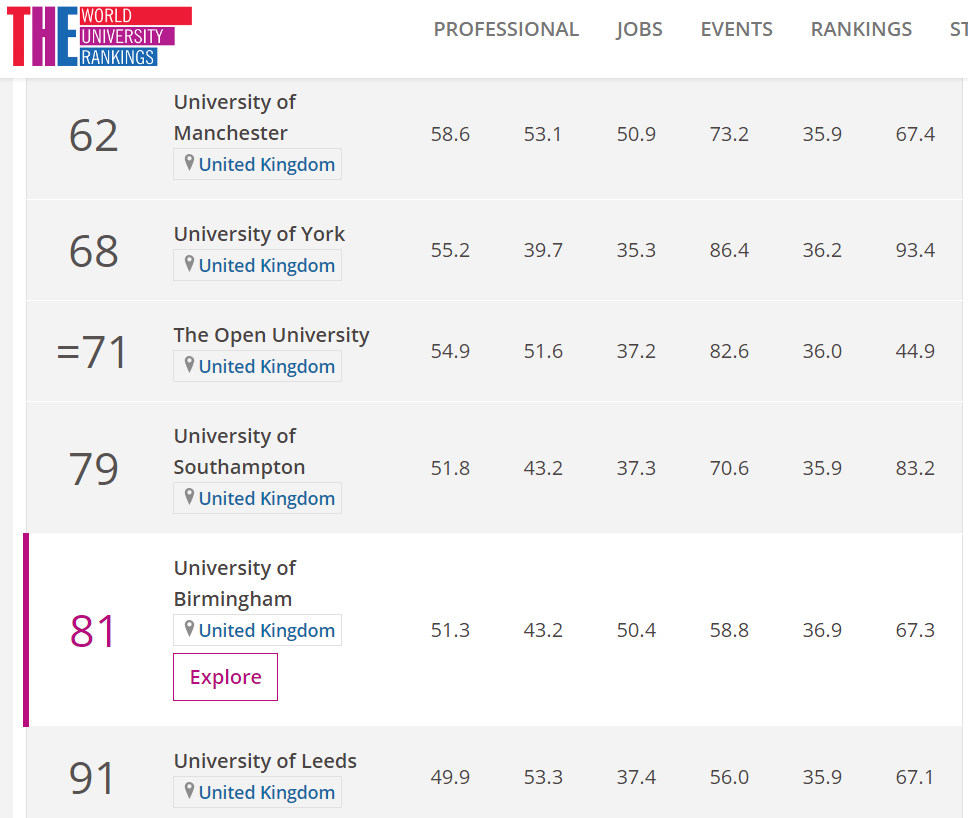Open the University of York page
Image resolution: width=968 pixels, height=818 pixels.
(x=259, y=234)
